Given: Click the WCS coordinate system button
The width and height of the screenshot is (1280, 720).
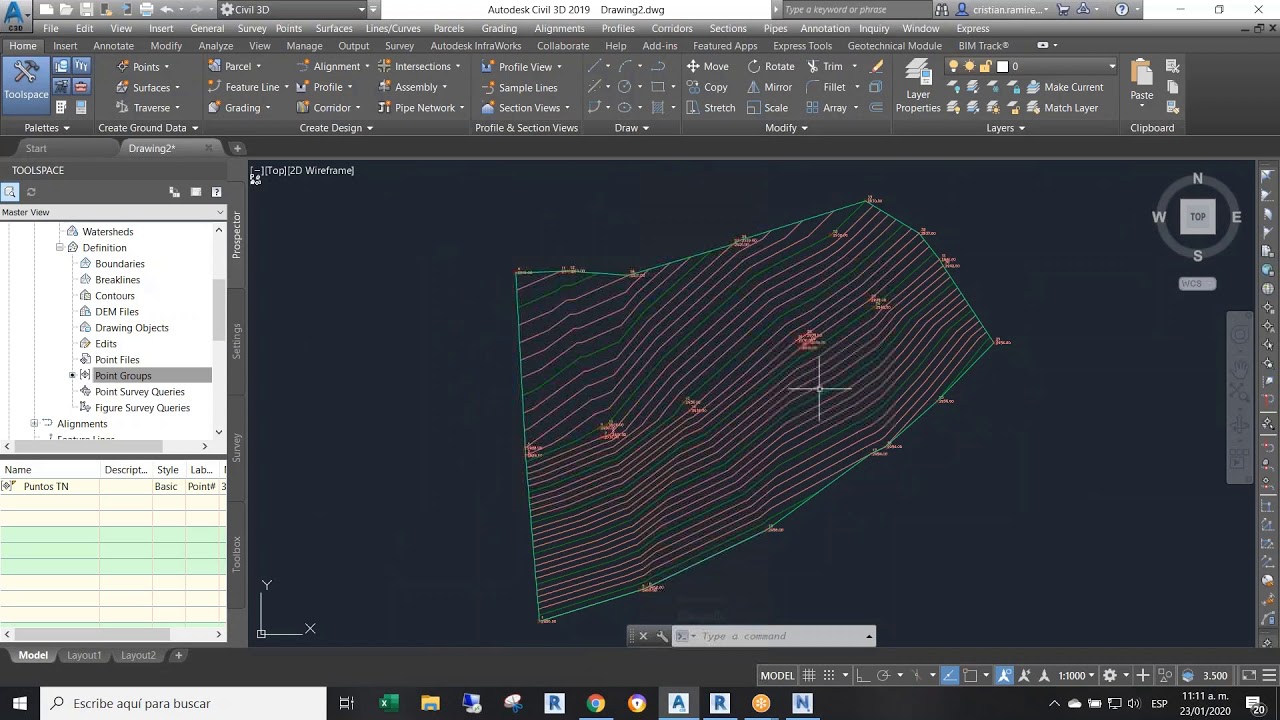Looking at the screenshot, I should (x=1197, y=284).
